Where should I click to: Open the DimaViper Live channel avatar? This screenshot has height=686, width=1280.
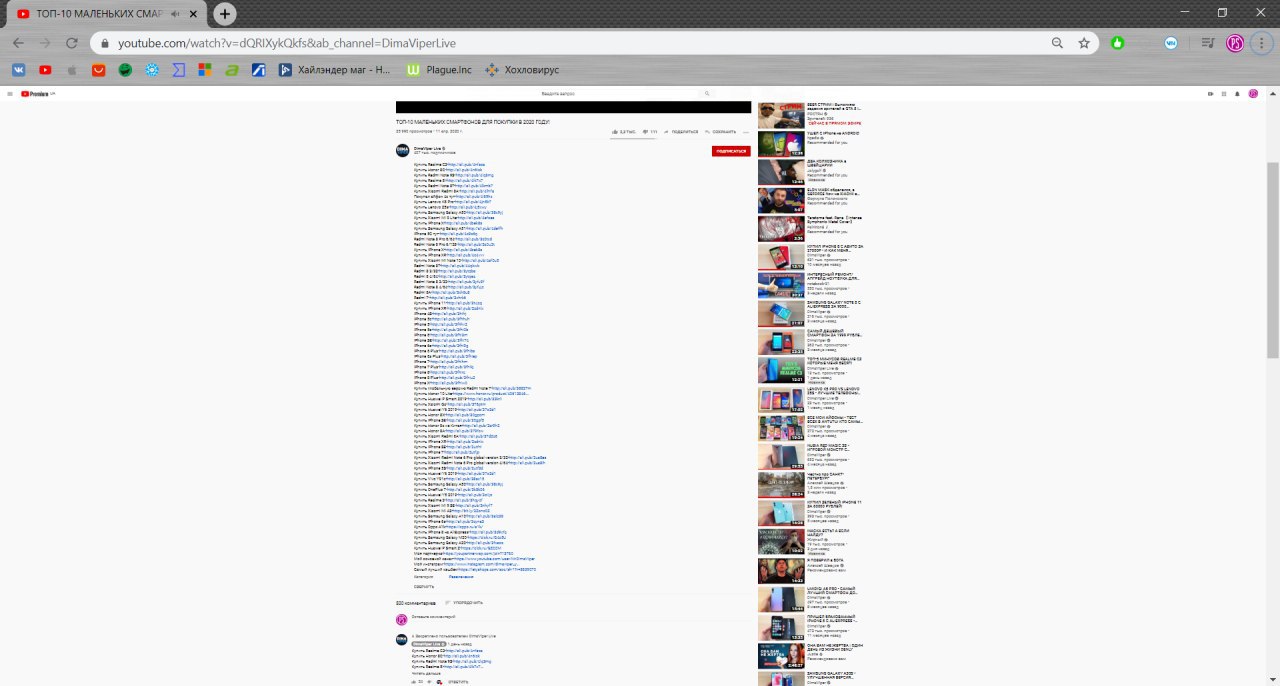(x=402, y=150)
